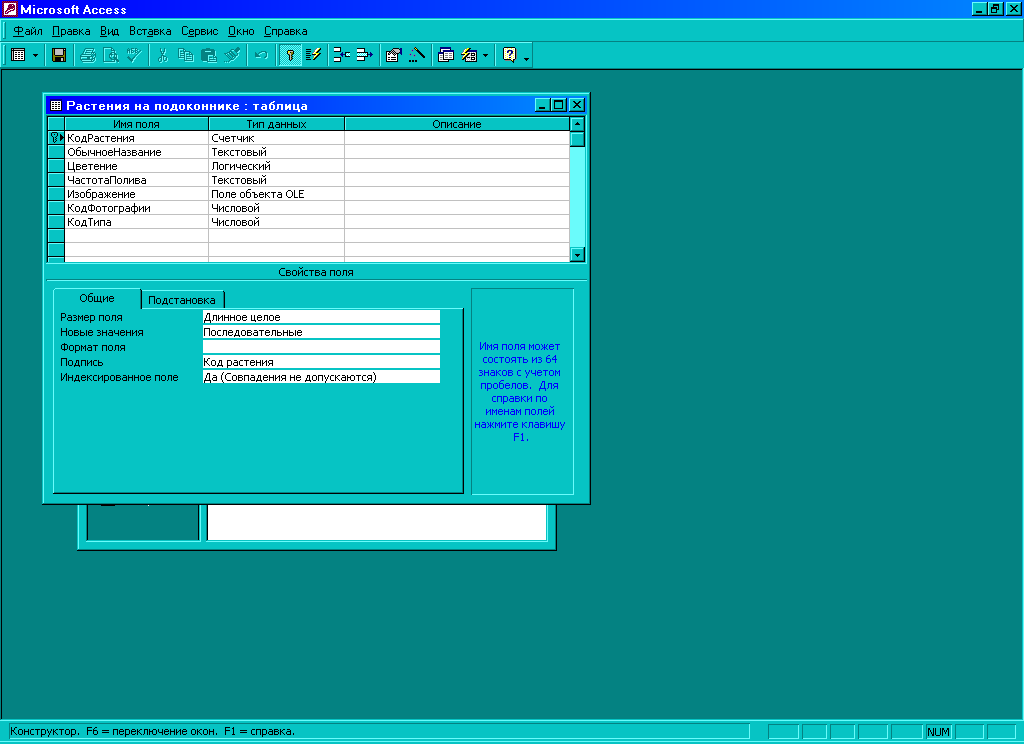Click the Индексированное поле value box
Image resolution: width=1024 pixels, height=744 pixels.
pyautogui.click(x=321, y=377)
